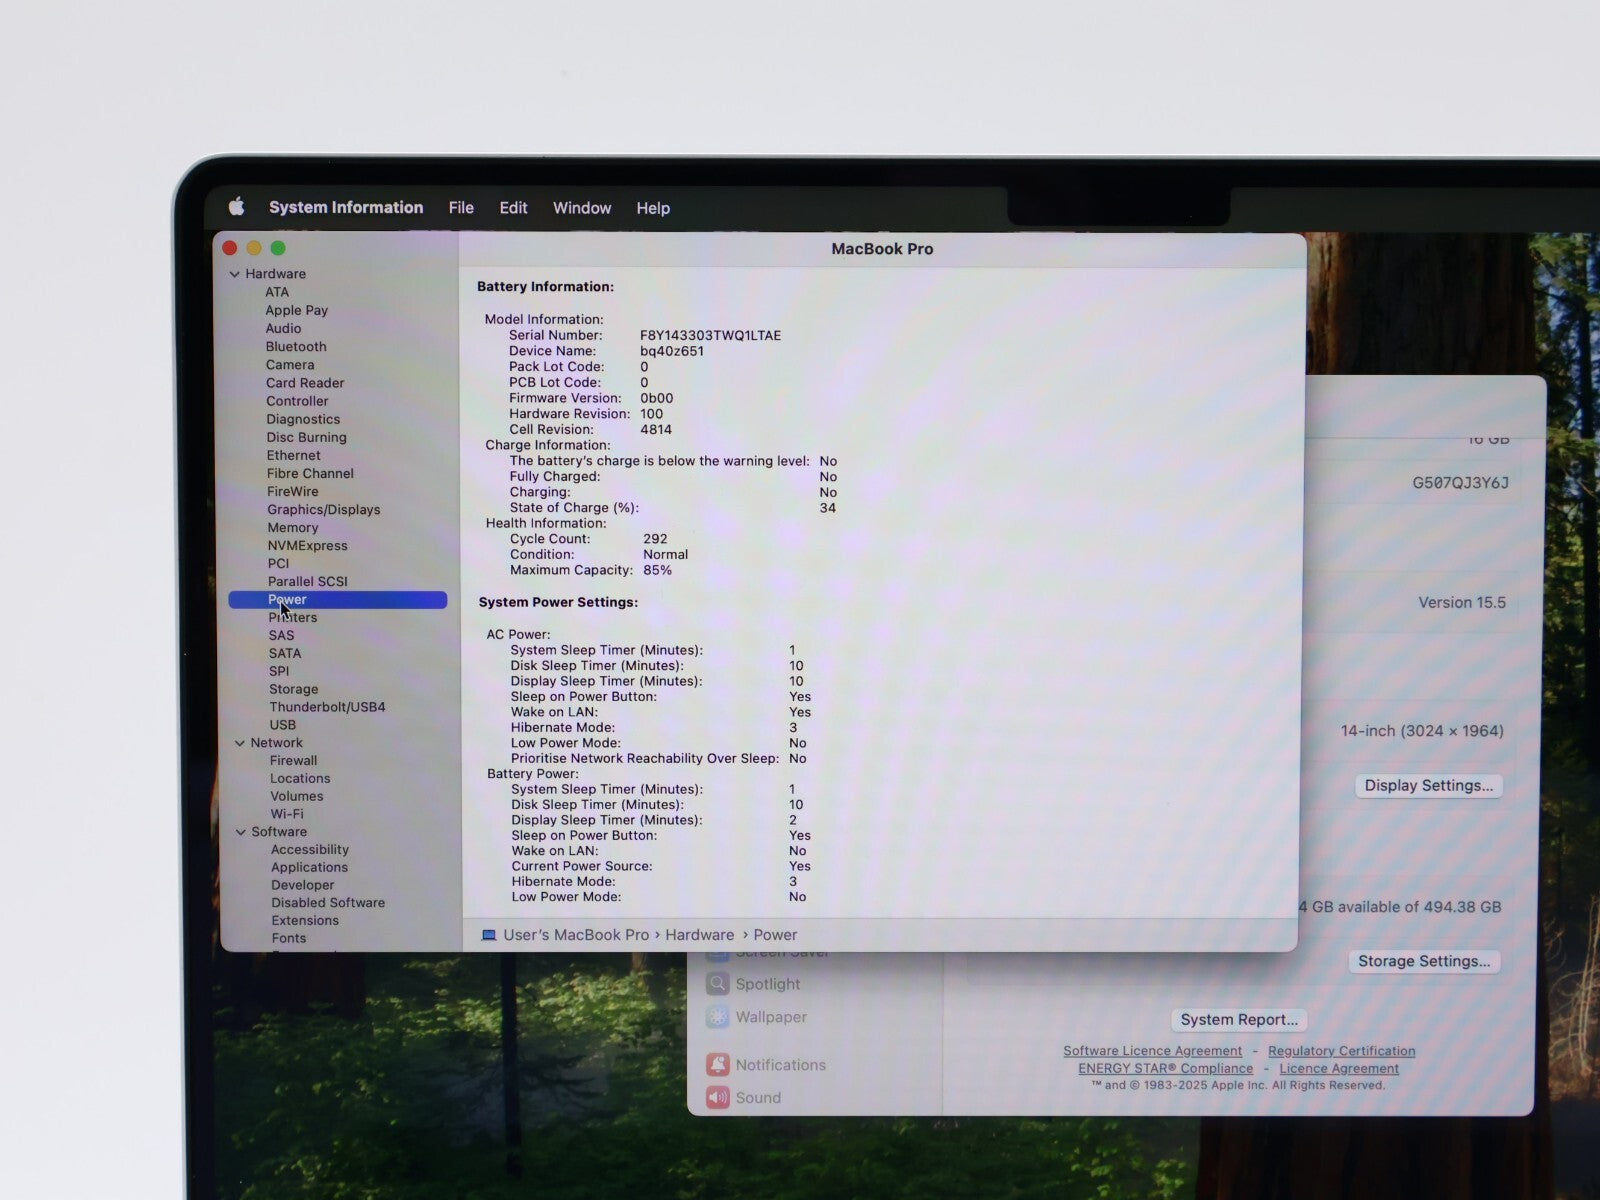Select Fonts under Software
The height and width of the screenshot is (1200, 1600).
[289, 938]
